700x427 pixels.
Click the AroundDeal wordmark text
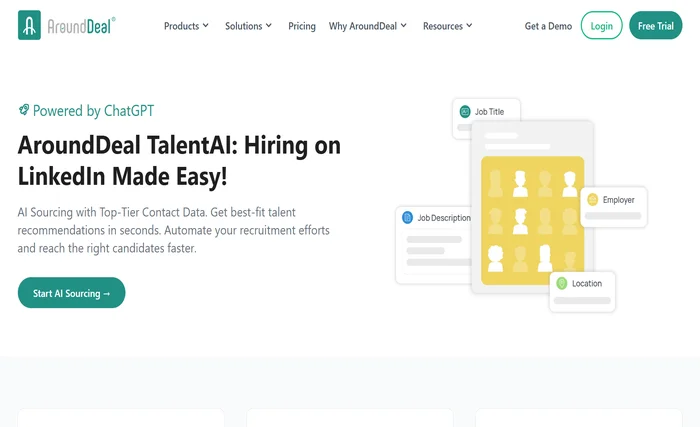(x=81, y=26)
